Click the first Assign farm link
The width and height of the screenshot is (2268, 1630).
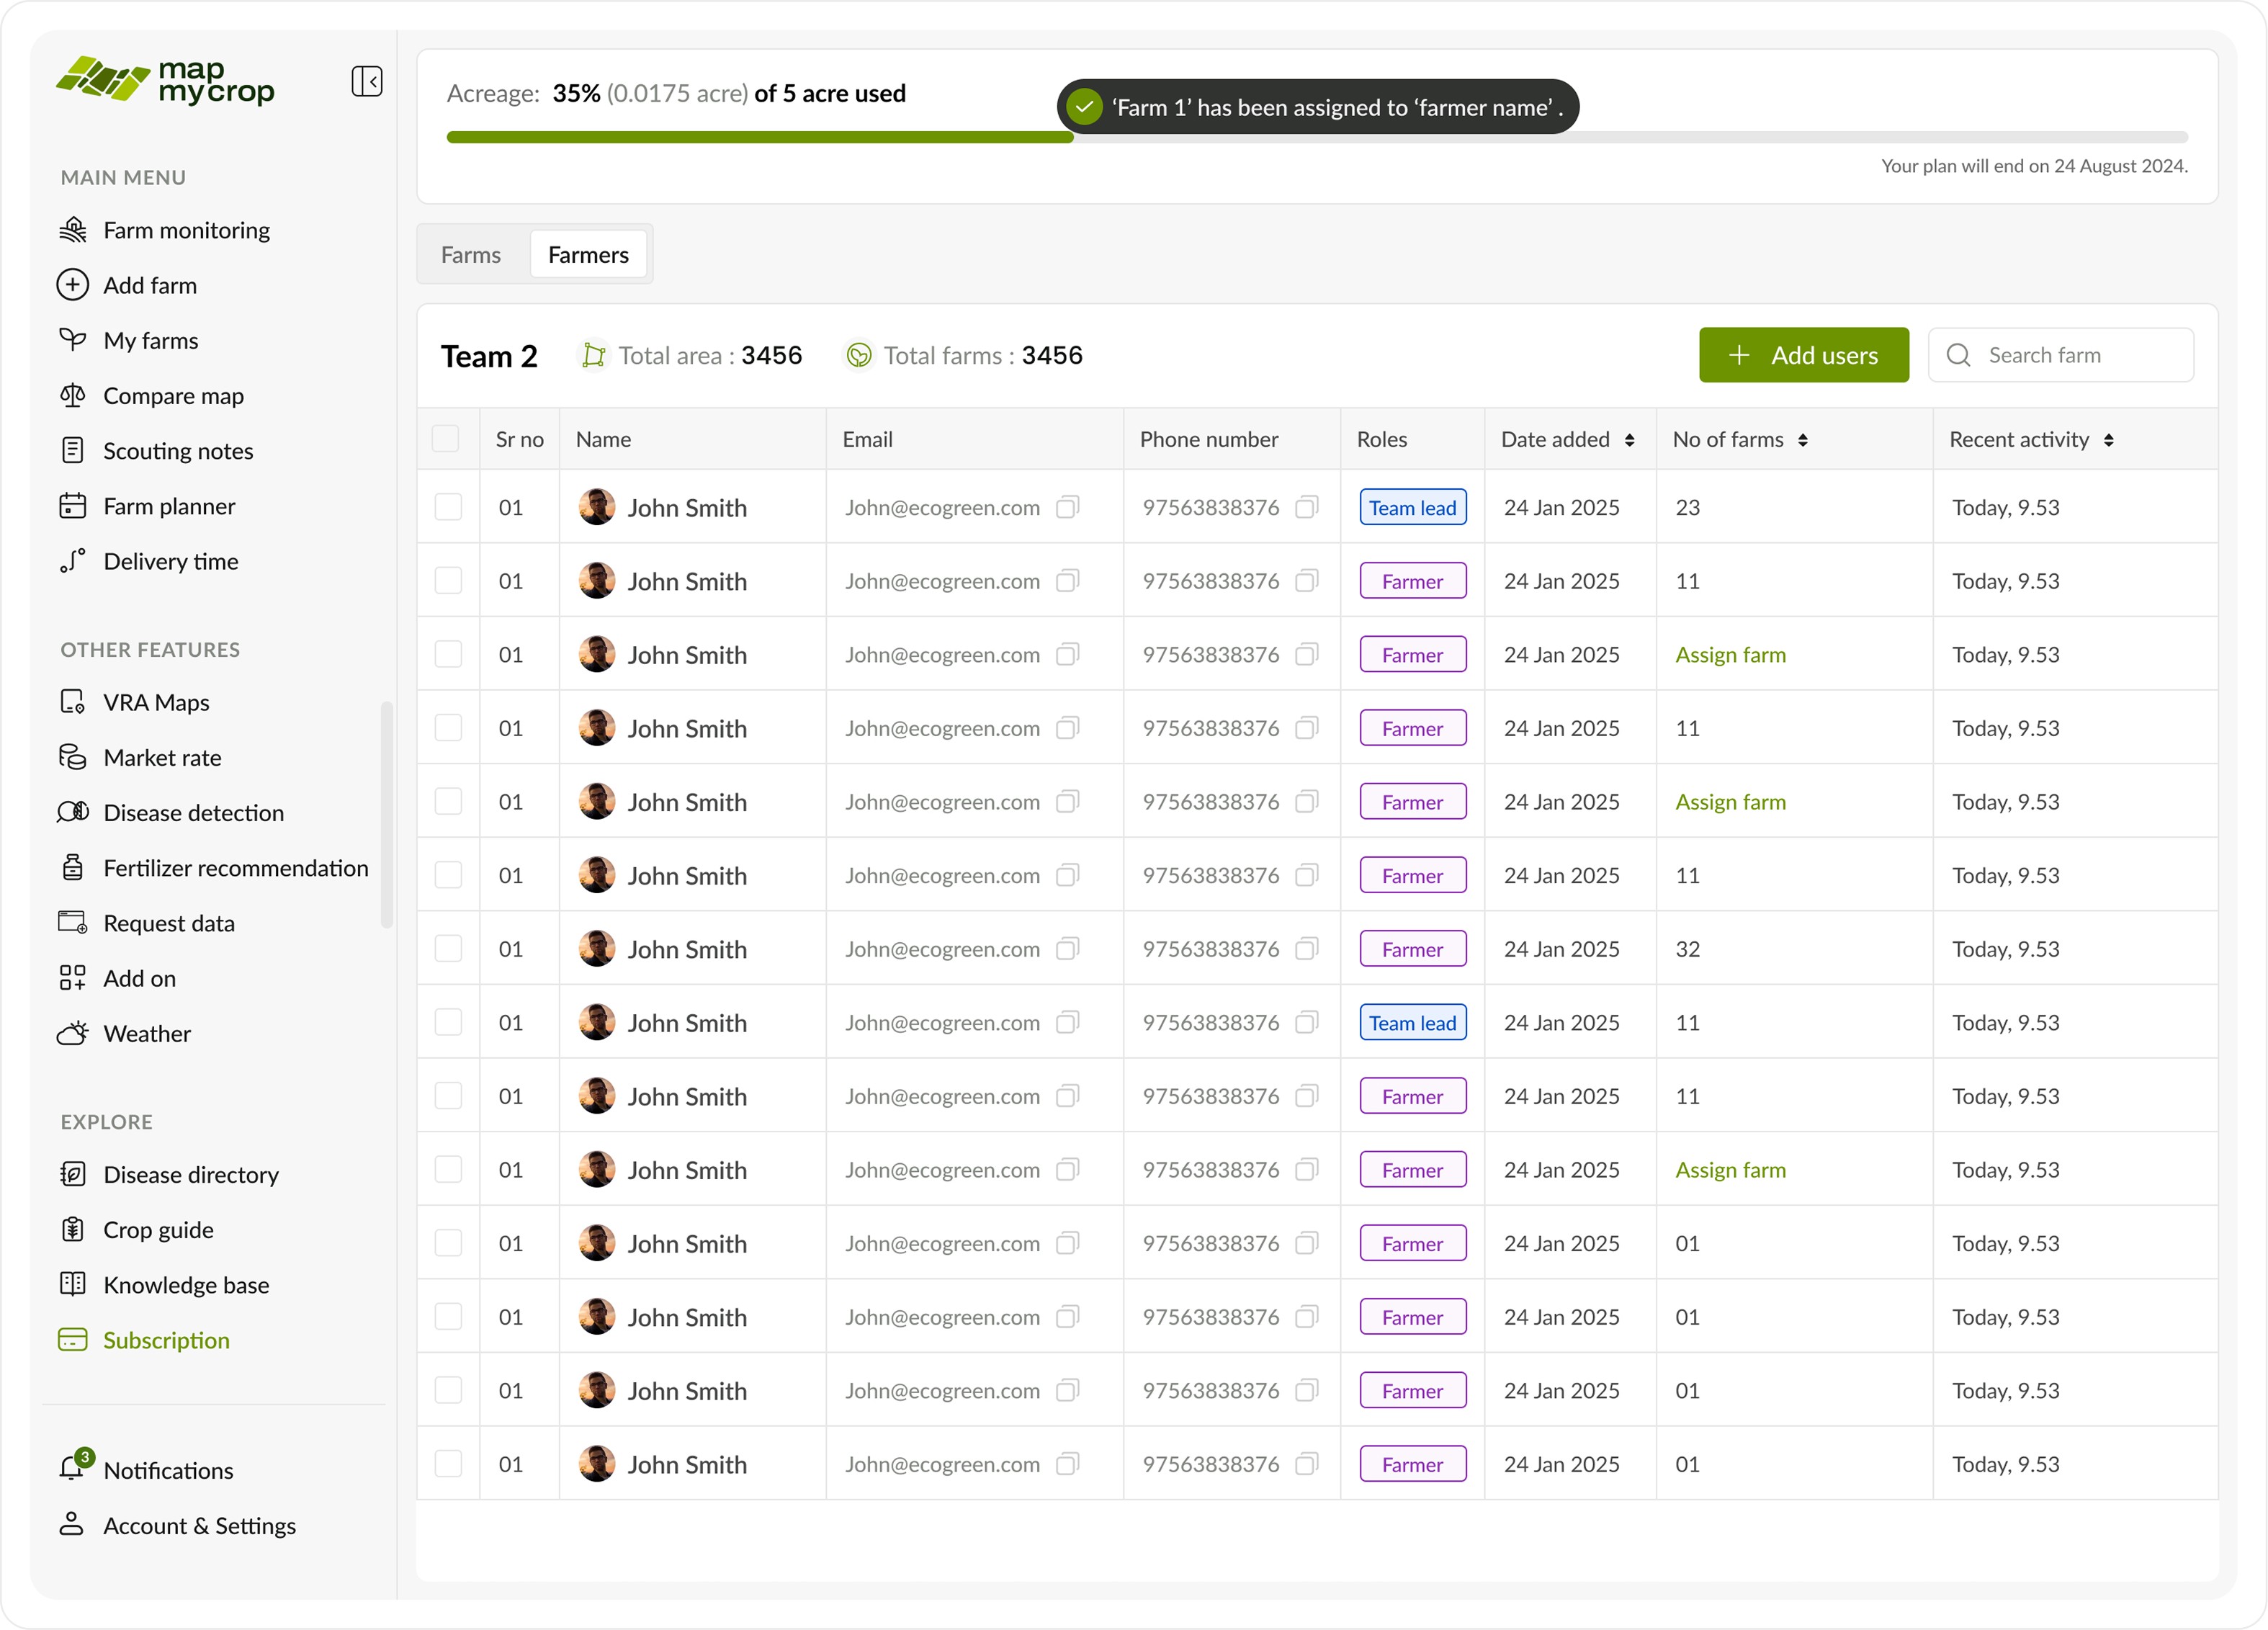[1730, 655]
